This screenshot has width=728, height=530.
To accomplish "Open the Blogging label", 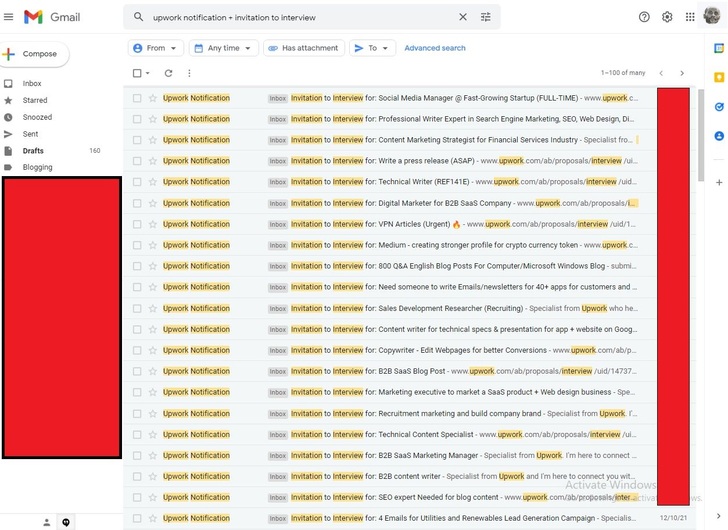I will pyautogui.click(x=37, y=167).
